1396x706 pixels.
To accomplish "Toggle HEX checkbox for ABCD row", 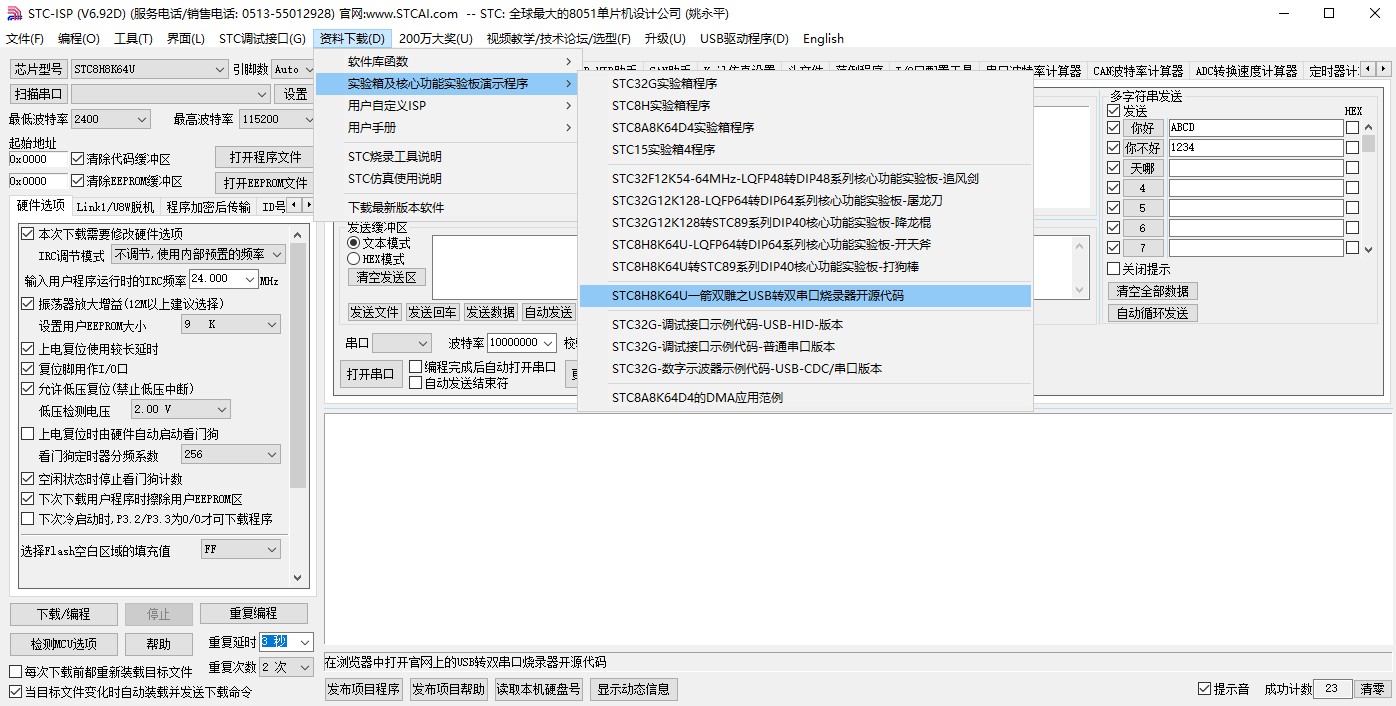I will coord(1352,128).
